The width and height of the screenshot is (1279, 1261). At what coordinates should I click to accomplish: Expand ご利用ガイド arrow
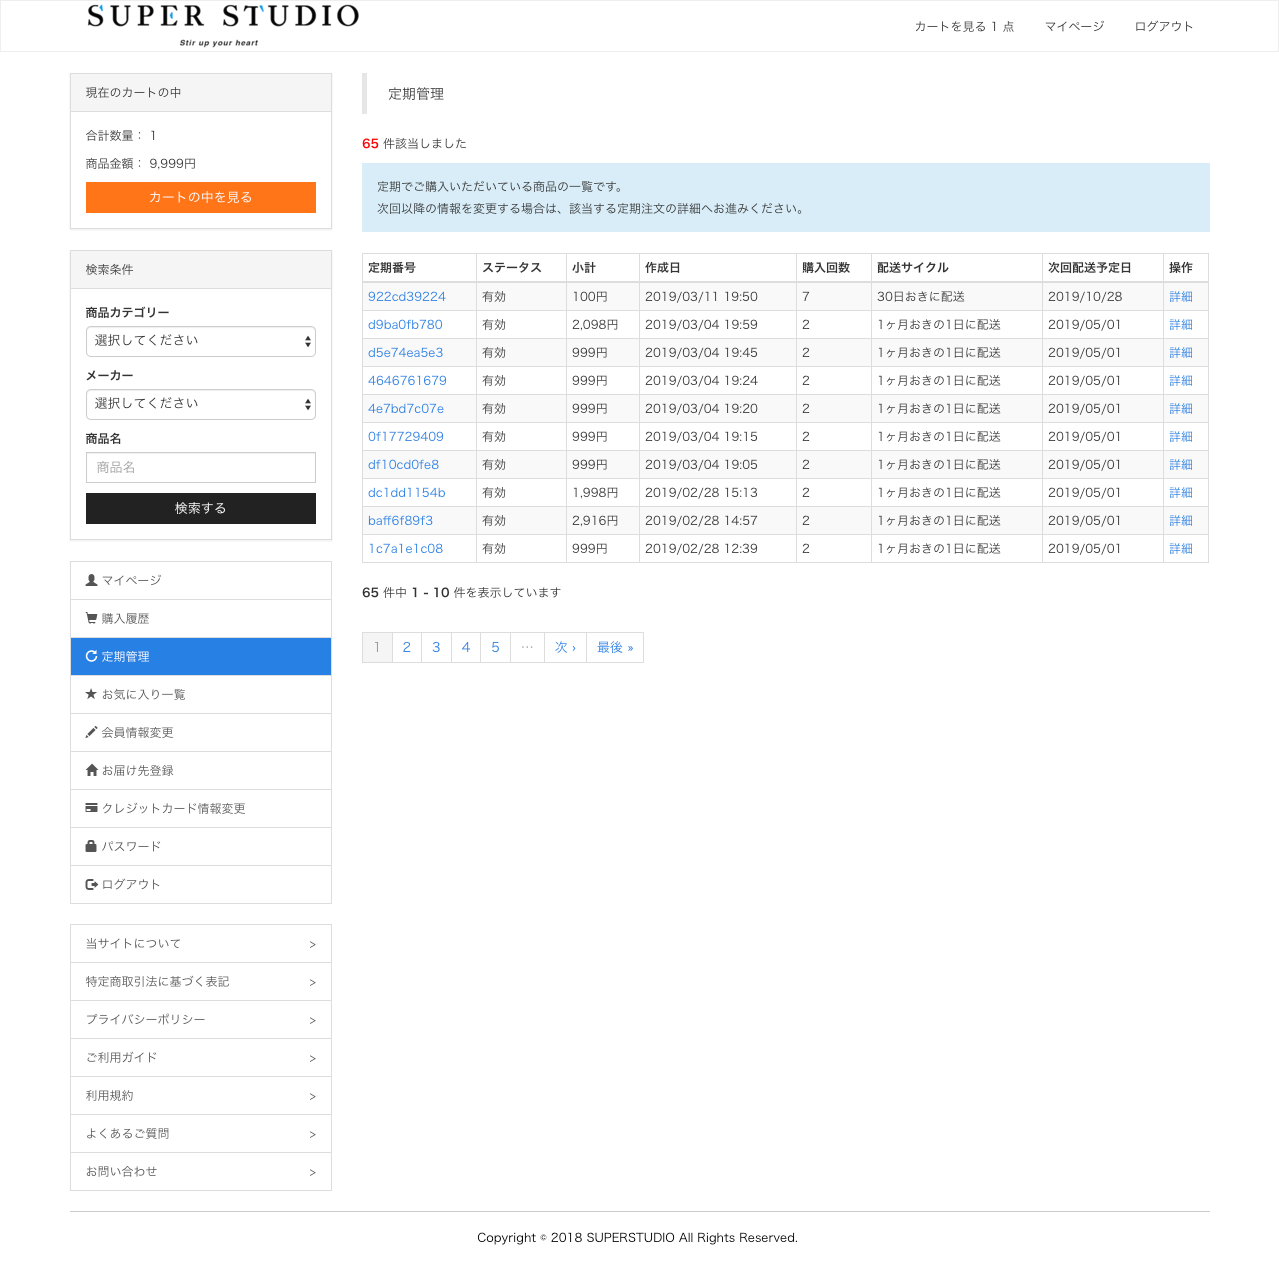(312, 1058)
